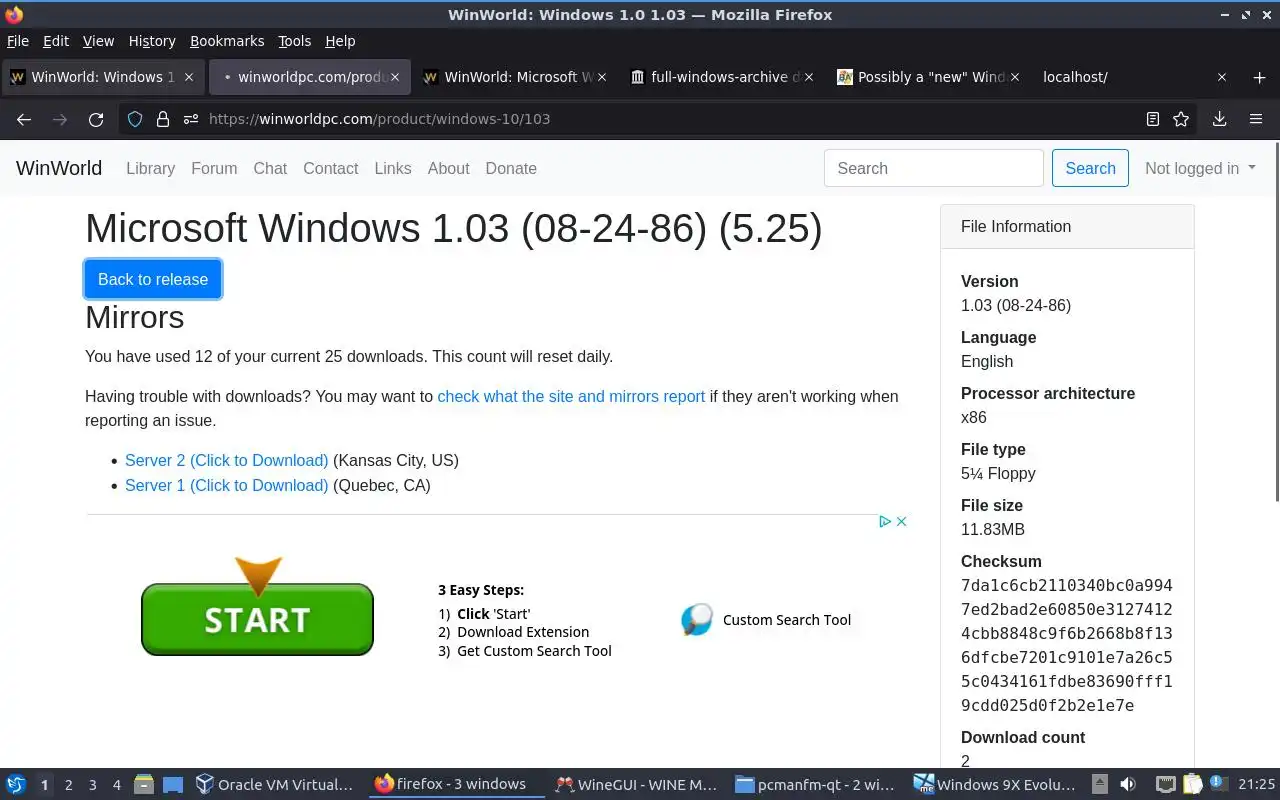Switch to Oracle VM VirtualBox taskbar window
This screenshot has height=800, width=1280.
(274, 785)
